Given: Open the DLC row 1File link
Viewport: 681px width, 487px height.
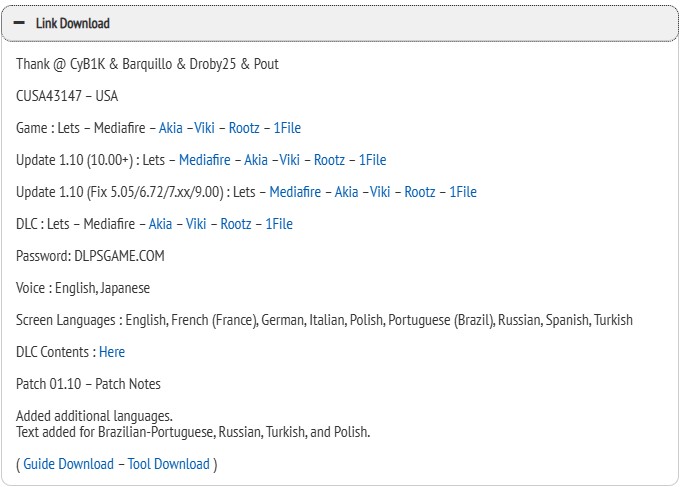Looking at the screenshot, I should 279,224.
